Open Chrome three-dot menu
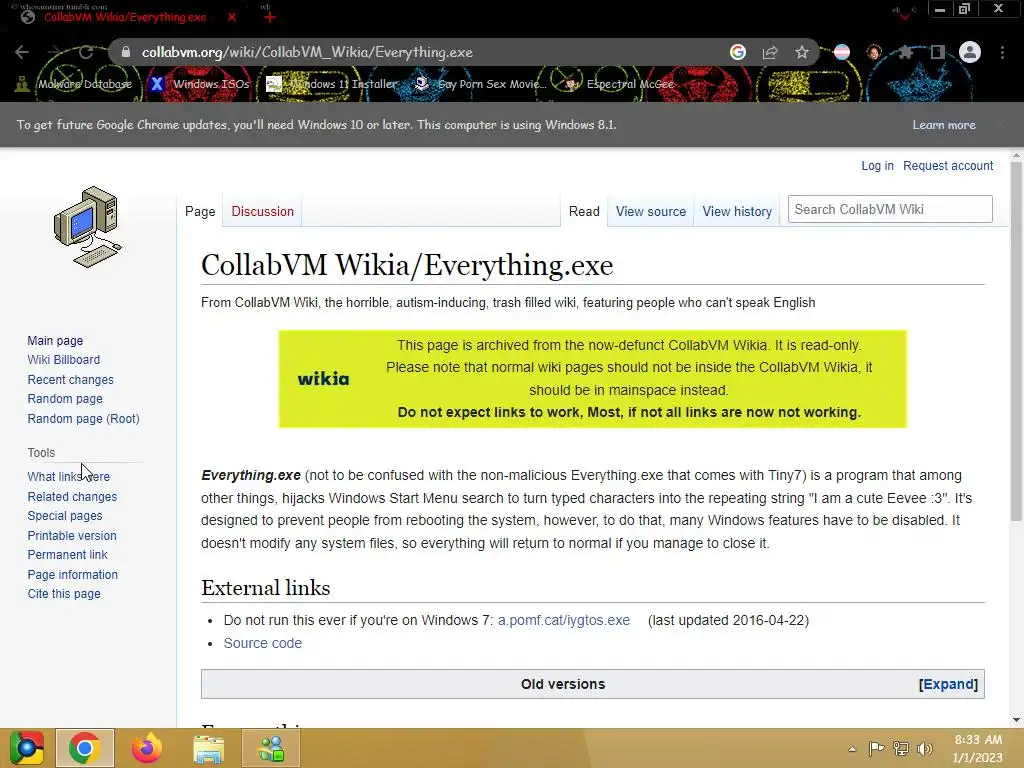1024x768 pixels. 1002,52
